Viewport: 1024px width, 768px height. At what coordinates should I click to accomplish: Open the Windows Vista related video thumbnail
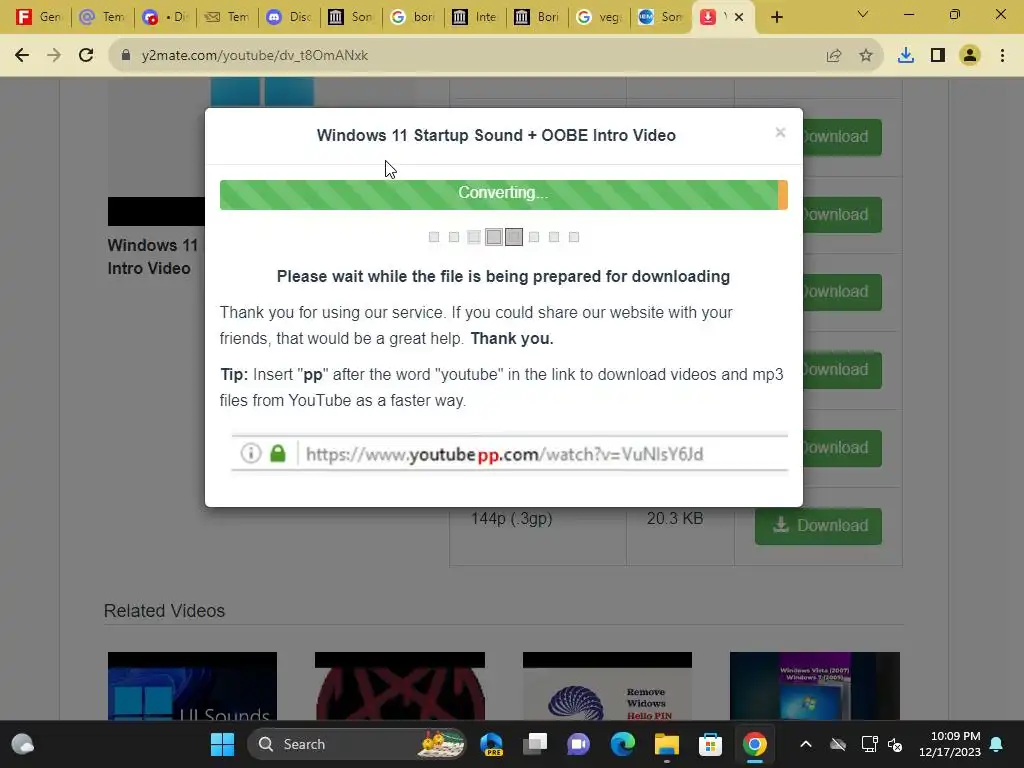(814, 686)
